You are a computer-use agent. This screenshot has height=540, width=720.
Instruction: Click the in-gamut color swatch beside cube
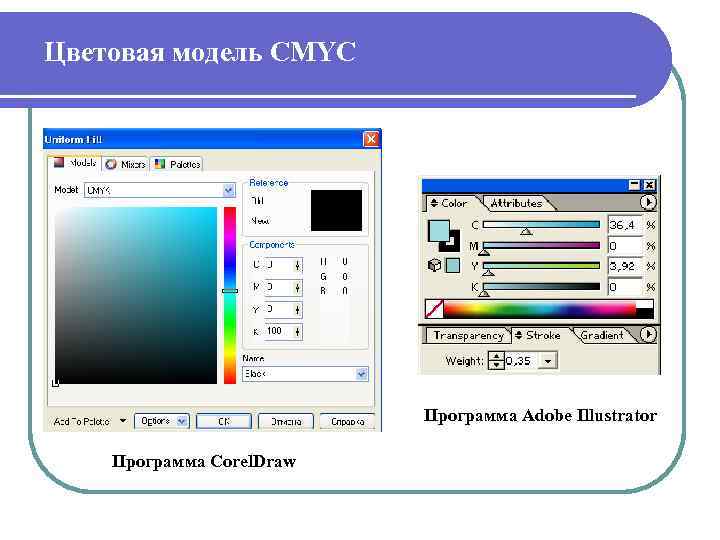pyautogui.click(x=453, y=265)
